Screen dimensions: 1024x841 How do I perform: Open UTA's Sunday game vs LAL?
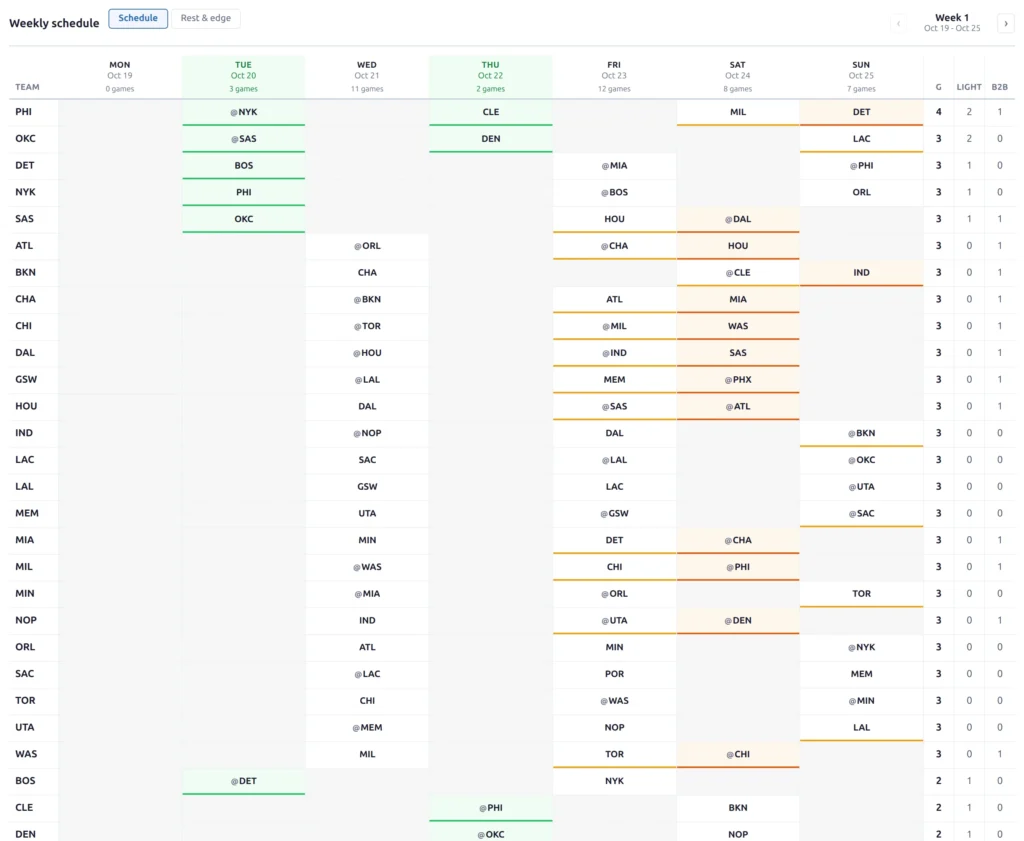(861, 728)
